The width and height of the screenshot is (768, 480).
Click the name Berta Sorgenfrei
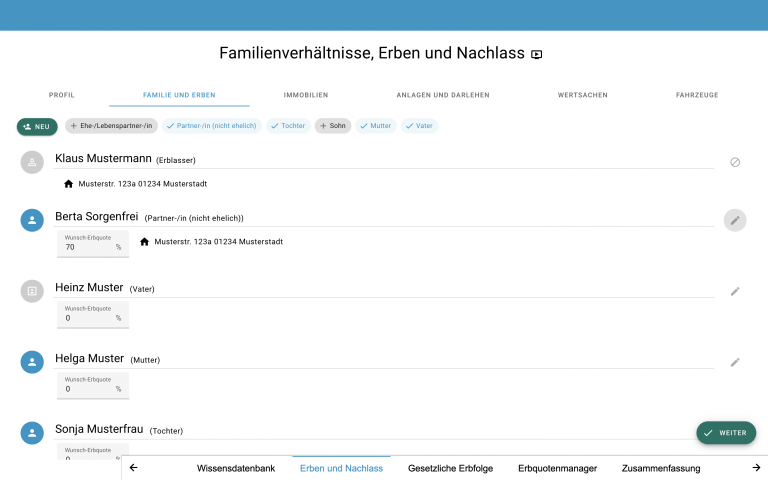click(x=96, y=216)
